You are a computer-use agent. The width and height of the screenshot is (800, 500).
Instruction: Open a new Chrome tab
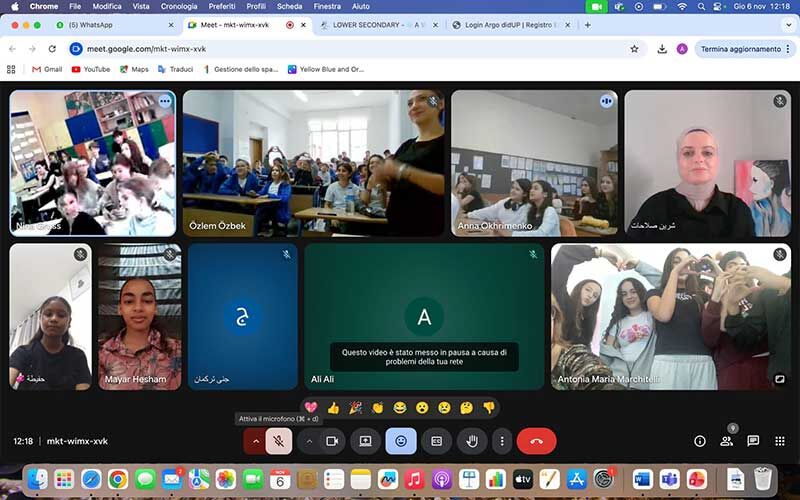tap(587, 25)
